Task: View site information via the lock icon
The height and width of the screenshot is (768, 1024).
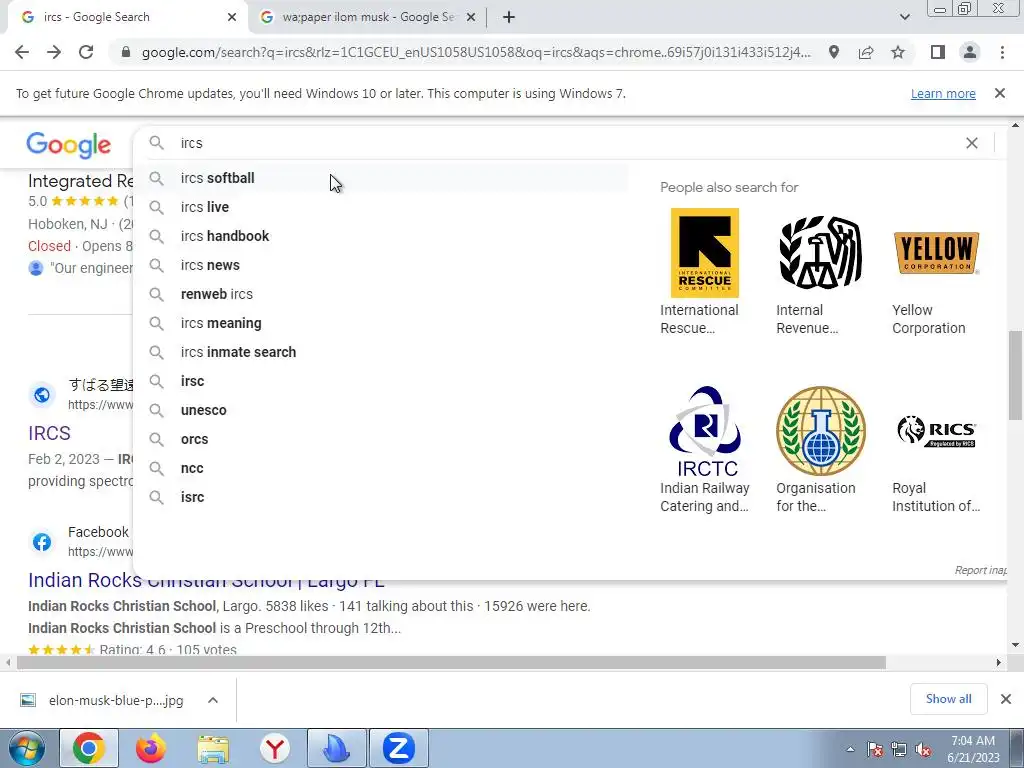Action: point(126,52)
